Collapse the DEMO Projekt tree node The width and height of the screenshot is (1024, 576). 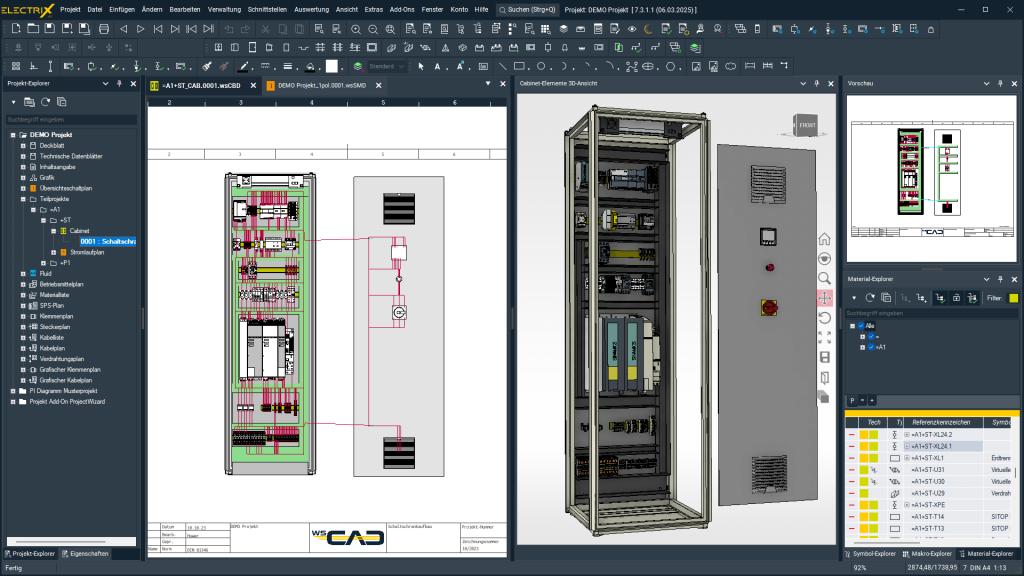pos(11,135)
